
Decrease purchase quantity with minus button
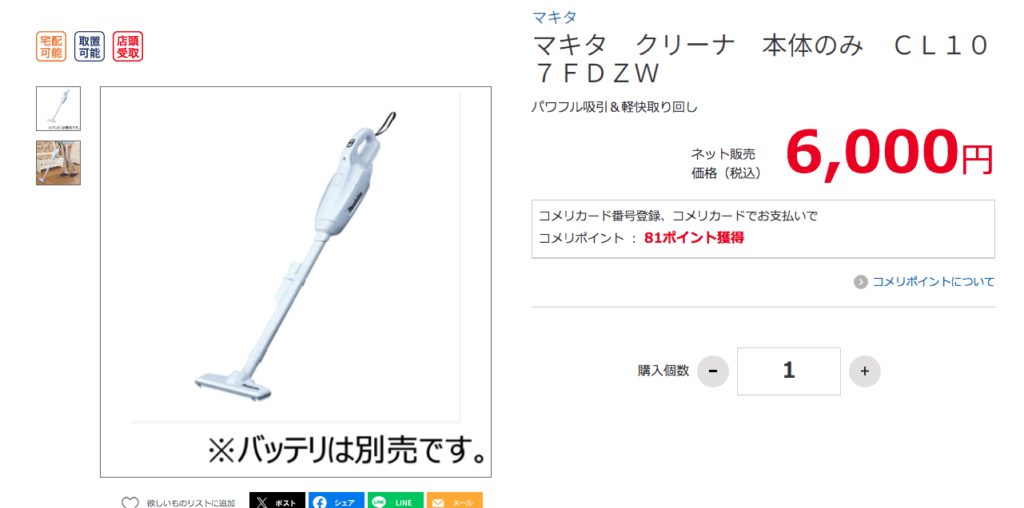pos(713,372)
